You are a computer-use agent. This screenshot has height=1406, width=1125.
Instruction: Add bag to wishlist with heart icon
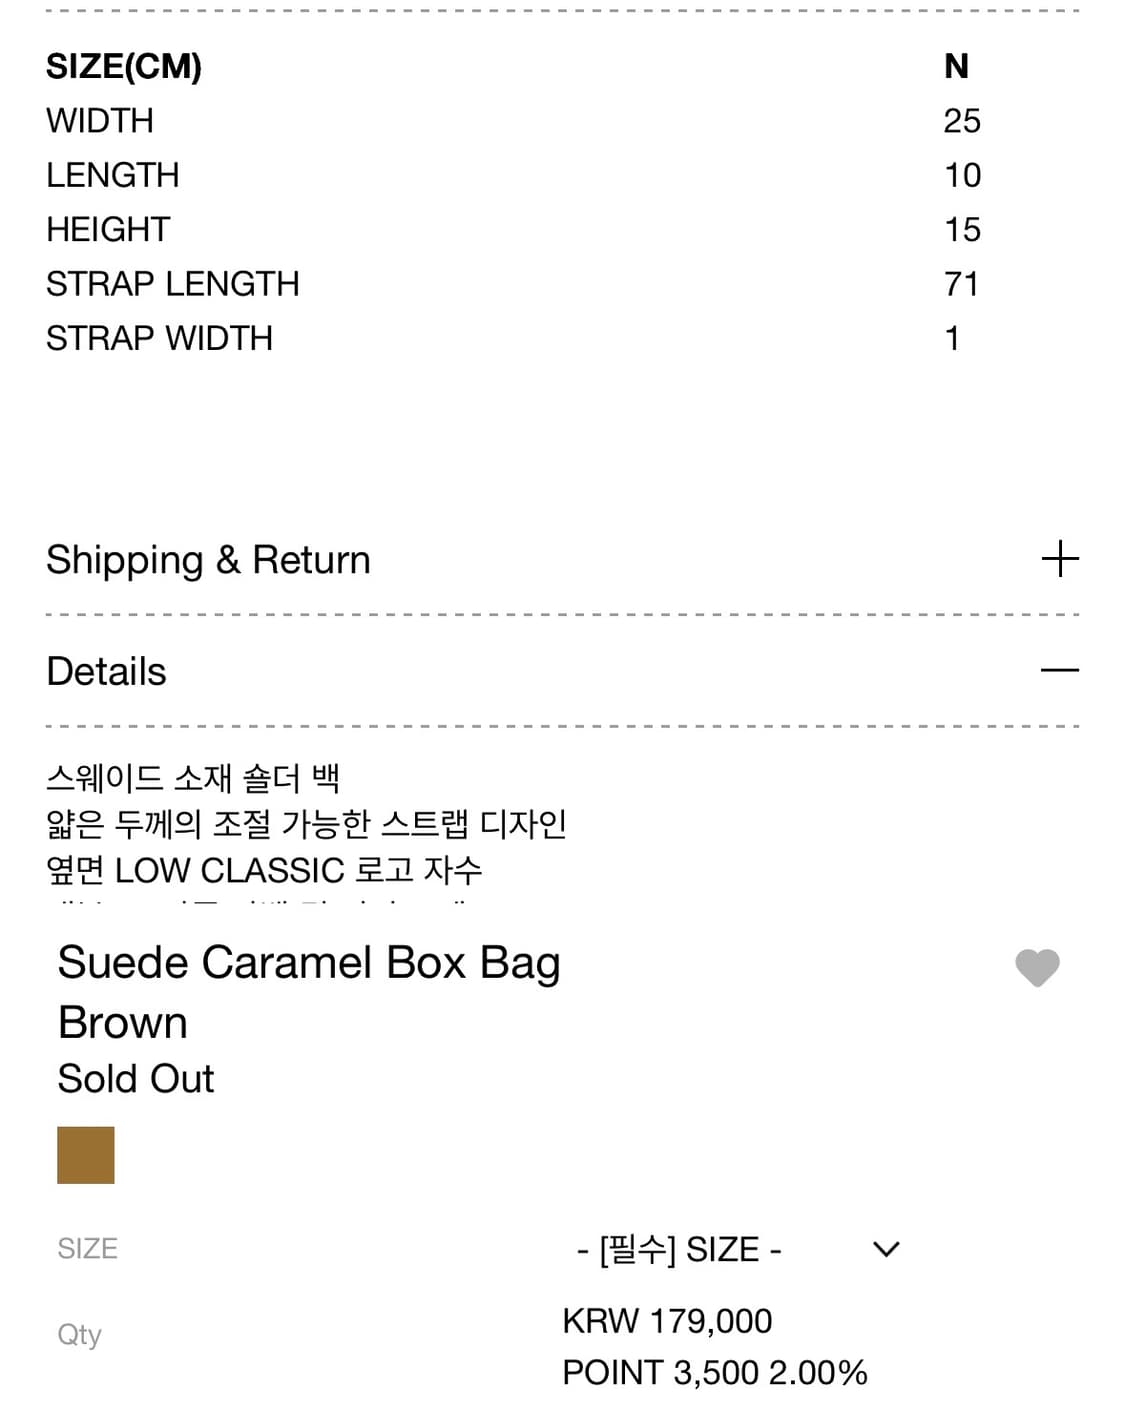pos(1037,967)
